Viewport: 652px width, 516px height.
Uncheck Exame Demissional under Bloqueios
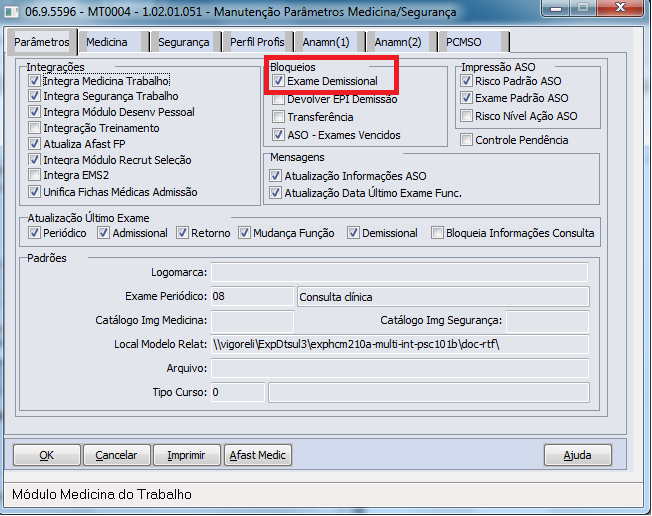coord(278,81)
